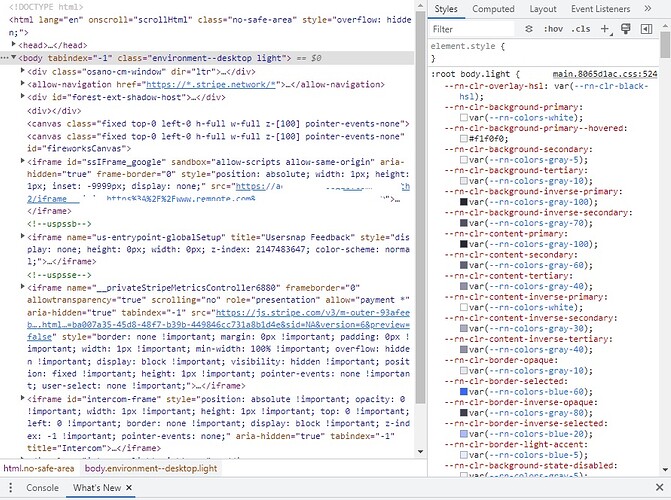
Task: Expand the head element node
Action: coord(14,44)
